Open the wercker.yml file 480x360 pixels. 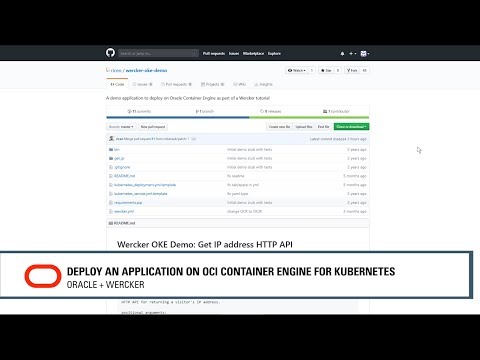coord(124,211)
